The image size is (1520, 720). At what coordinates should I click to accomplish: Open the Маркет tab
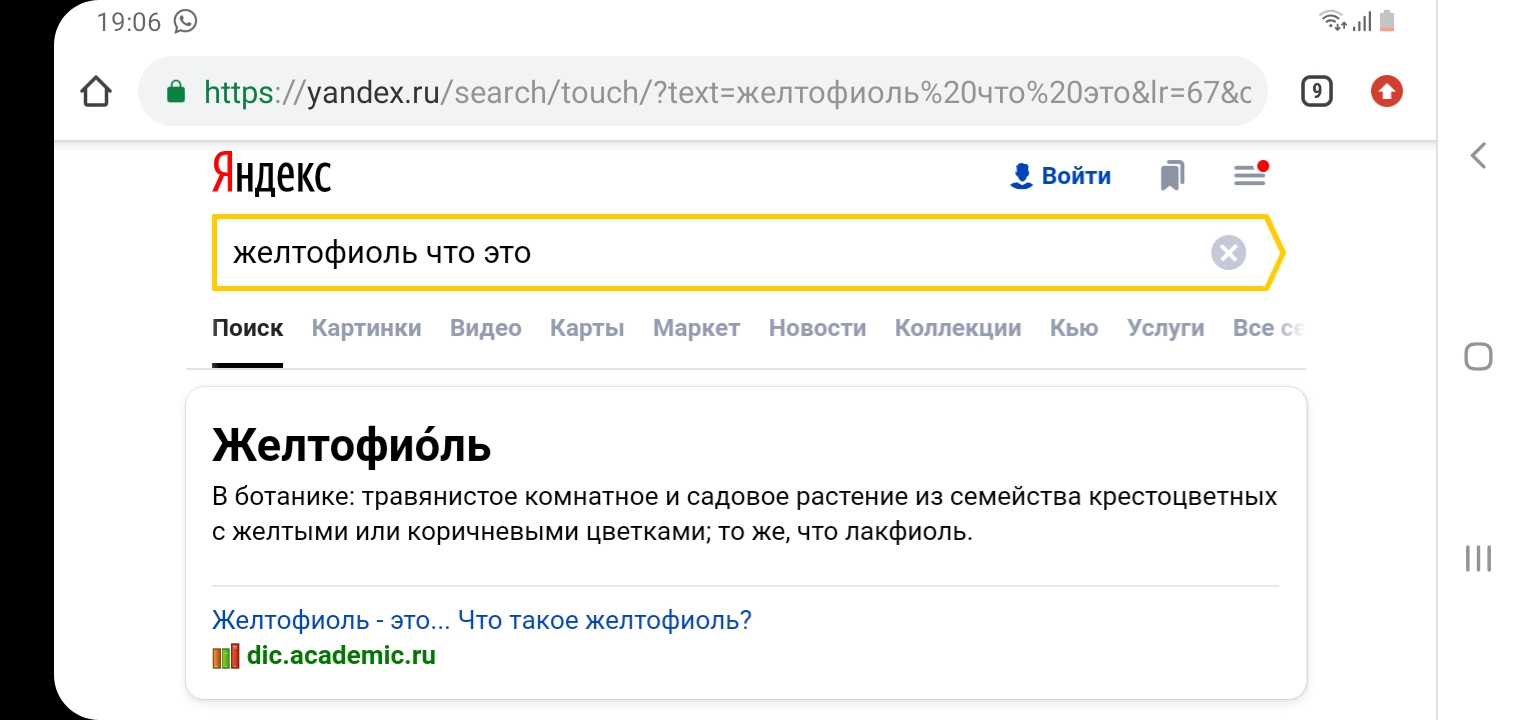[x=696, y=328]
